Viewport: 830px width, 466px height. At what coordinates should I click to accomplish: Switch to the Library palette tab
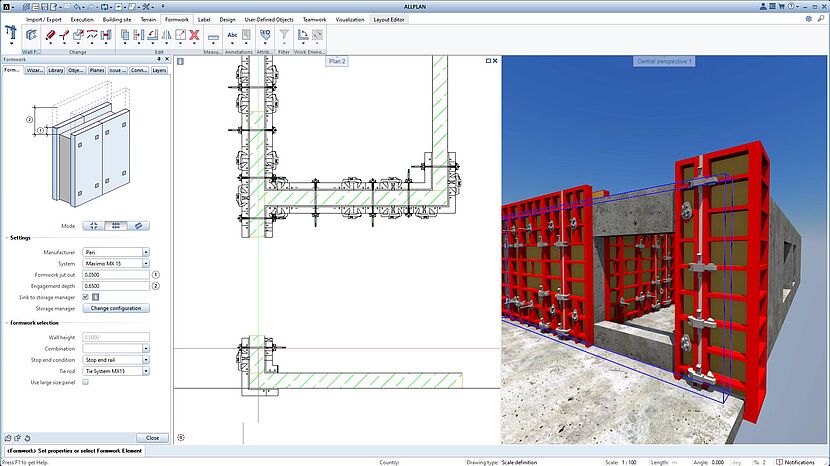[56, 71]
